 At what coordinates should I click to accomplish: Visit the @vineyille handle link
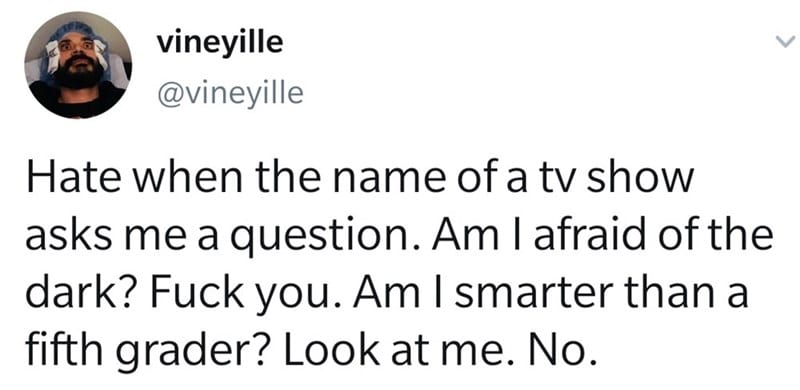coord(230,93)
